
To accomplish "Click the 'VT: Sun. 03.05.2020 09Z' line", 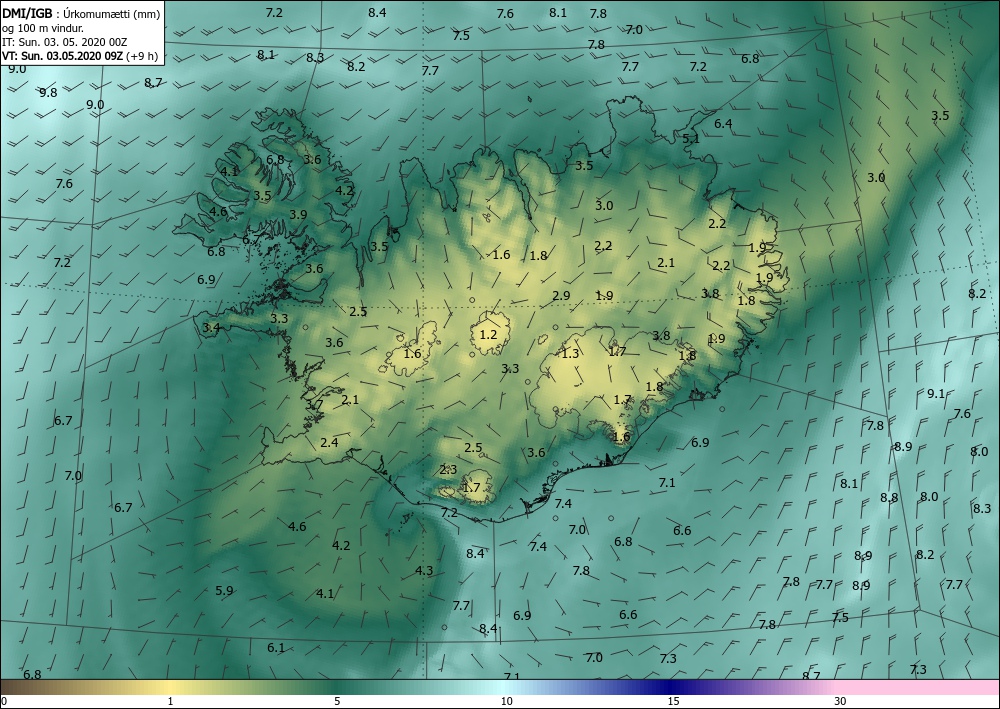I will click(x=62, y=56).
